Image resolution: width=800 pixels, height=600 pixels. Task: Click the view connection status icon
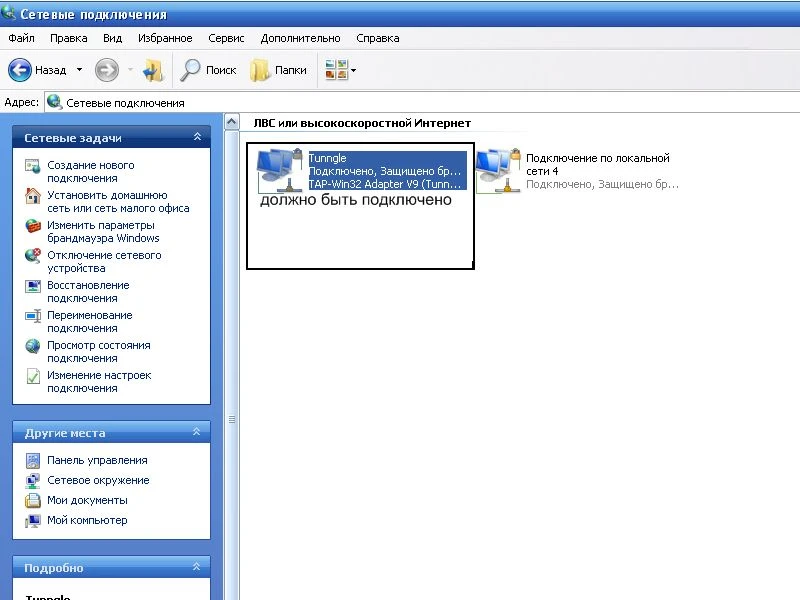point(33,346)
